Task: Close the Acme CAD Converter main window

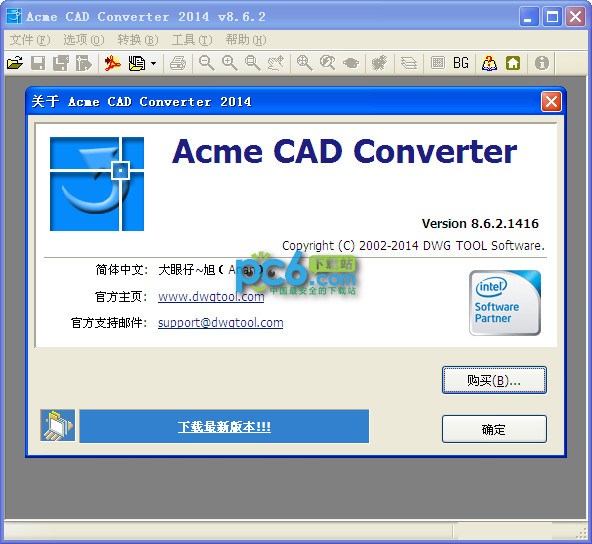Action: [575, 17]
